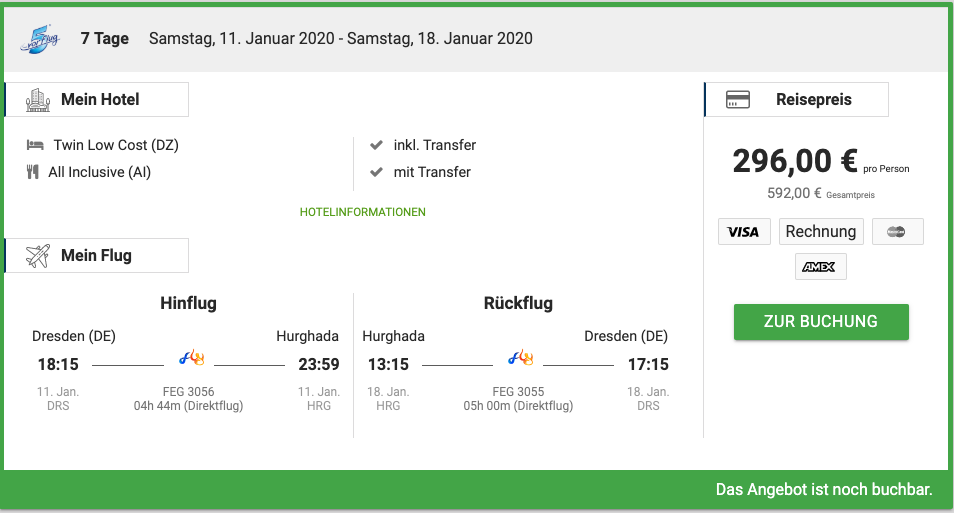The width and height of the screenshot is (954, 513).
Task: Select the VISA payment option
Action: (744, 232)
